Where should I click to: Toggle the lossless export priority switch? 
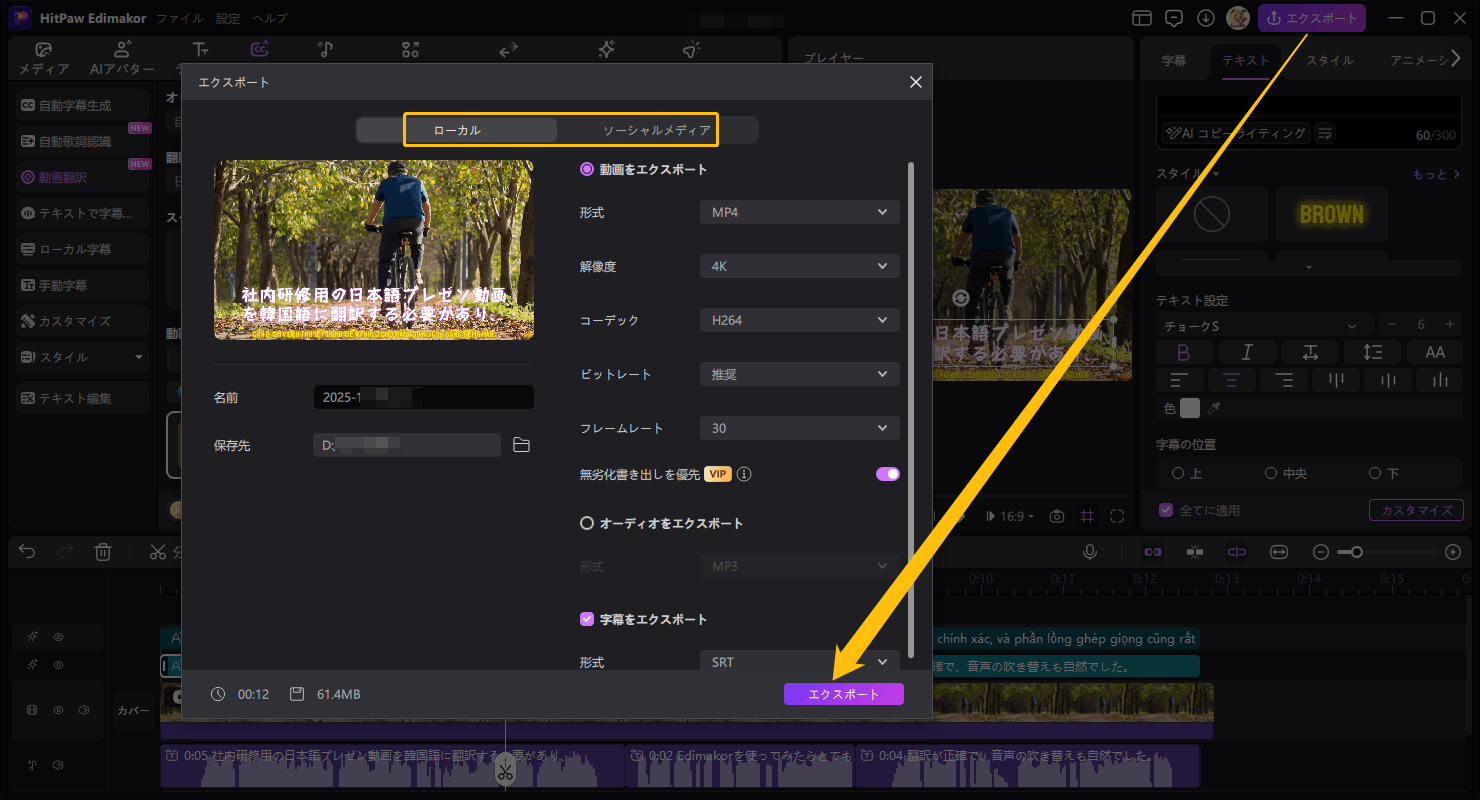tap(887, 474)
